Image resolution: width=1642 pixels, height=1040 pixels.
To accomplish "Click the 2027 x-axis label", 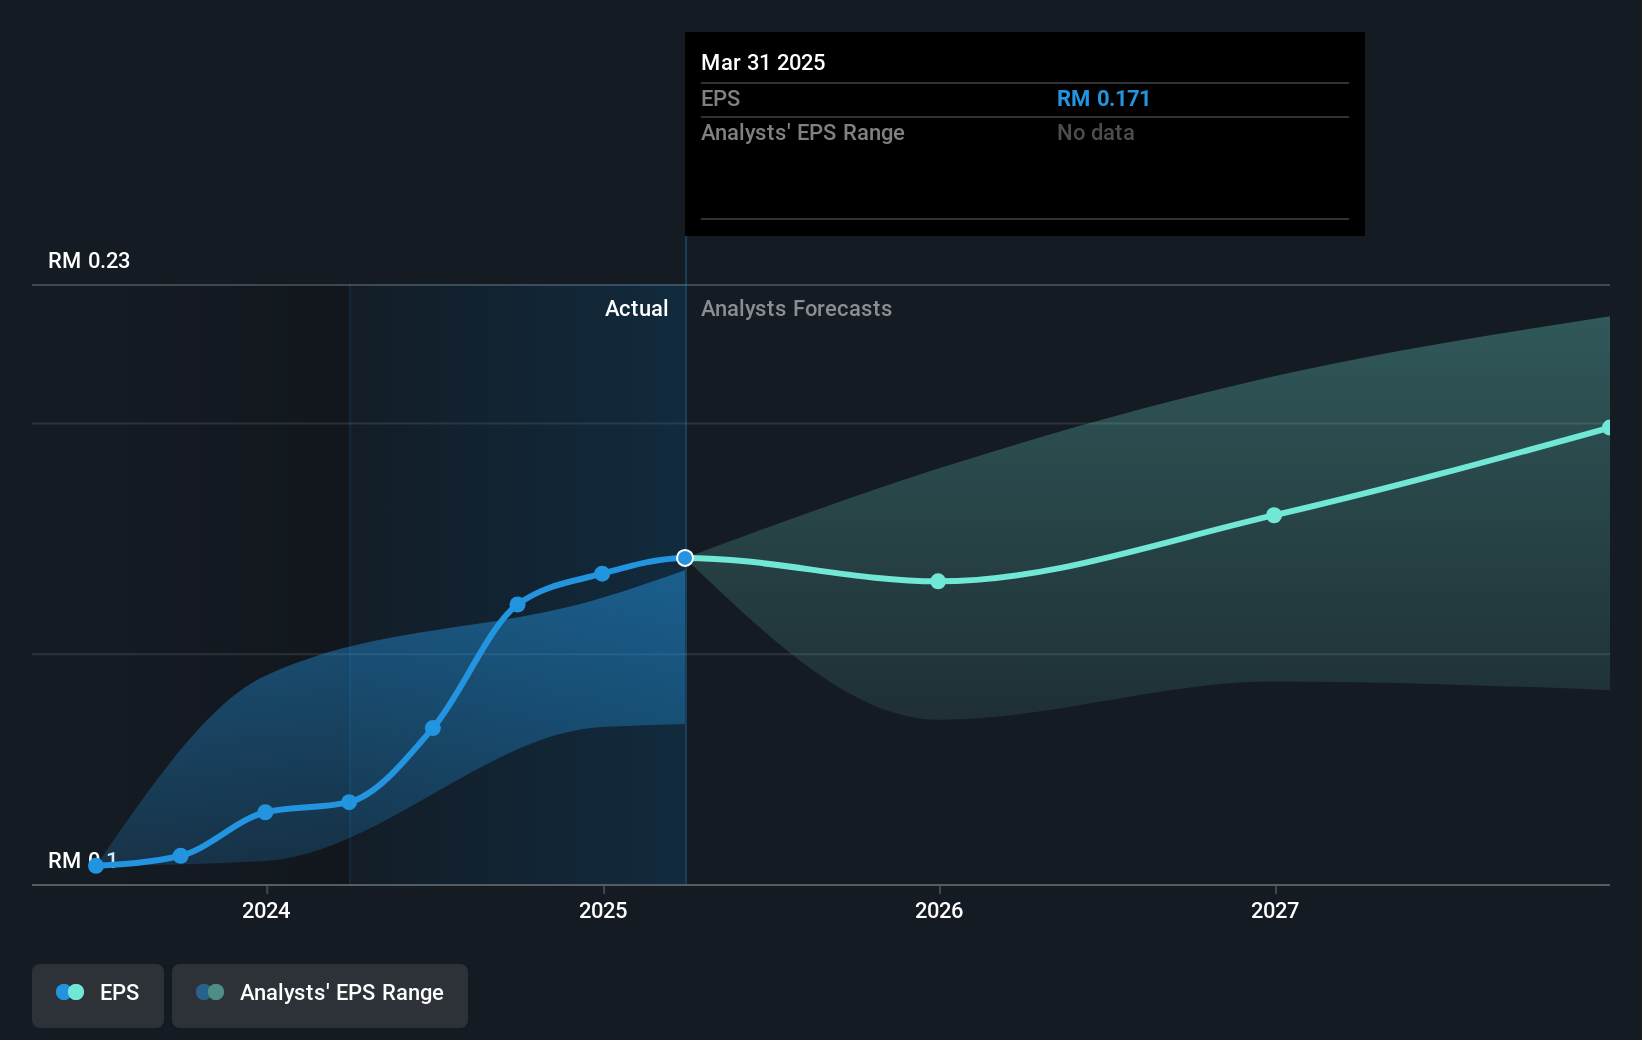I will pyautogui.click(x=1275, y=910).
